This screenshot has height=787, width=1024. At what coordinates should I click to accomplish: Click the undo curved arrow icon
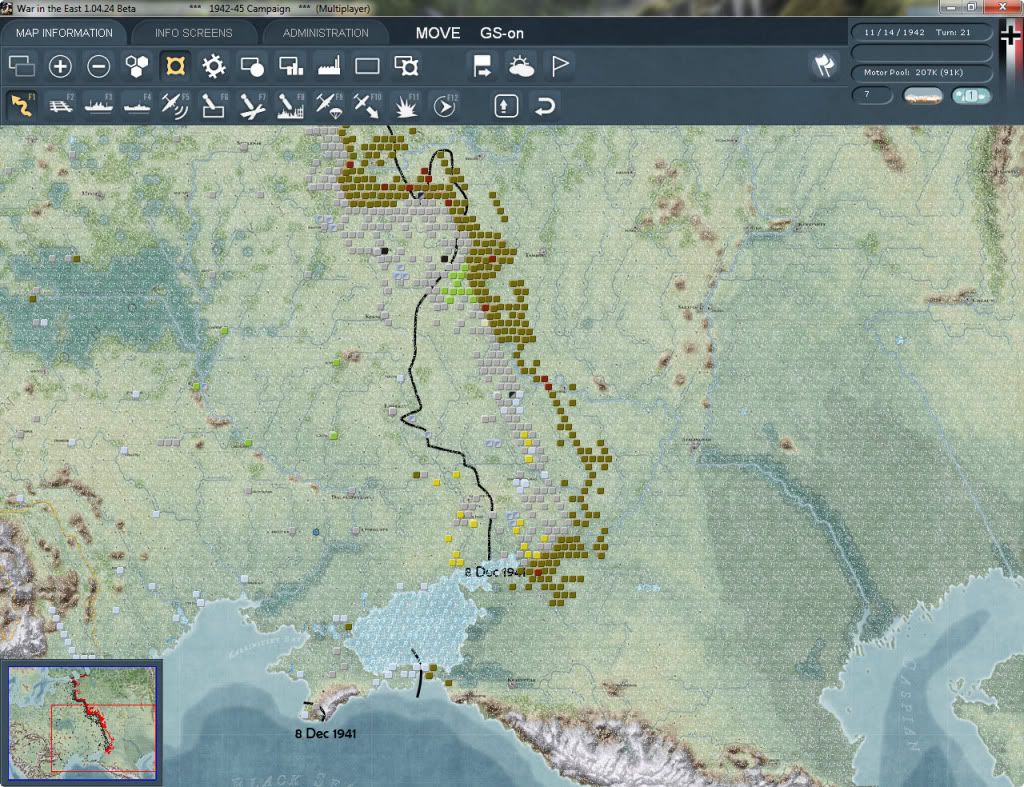point(544,106)
